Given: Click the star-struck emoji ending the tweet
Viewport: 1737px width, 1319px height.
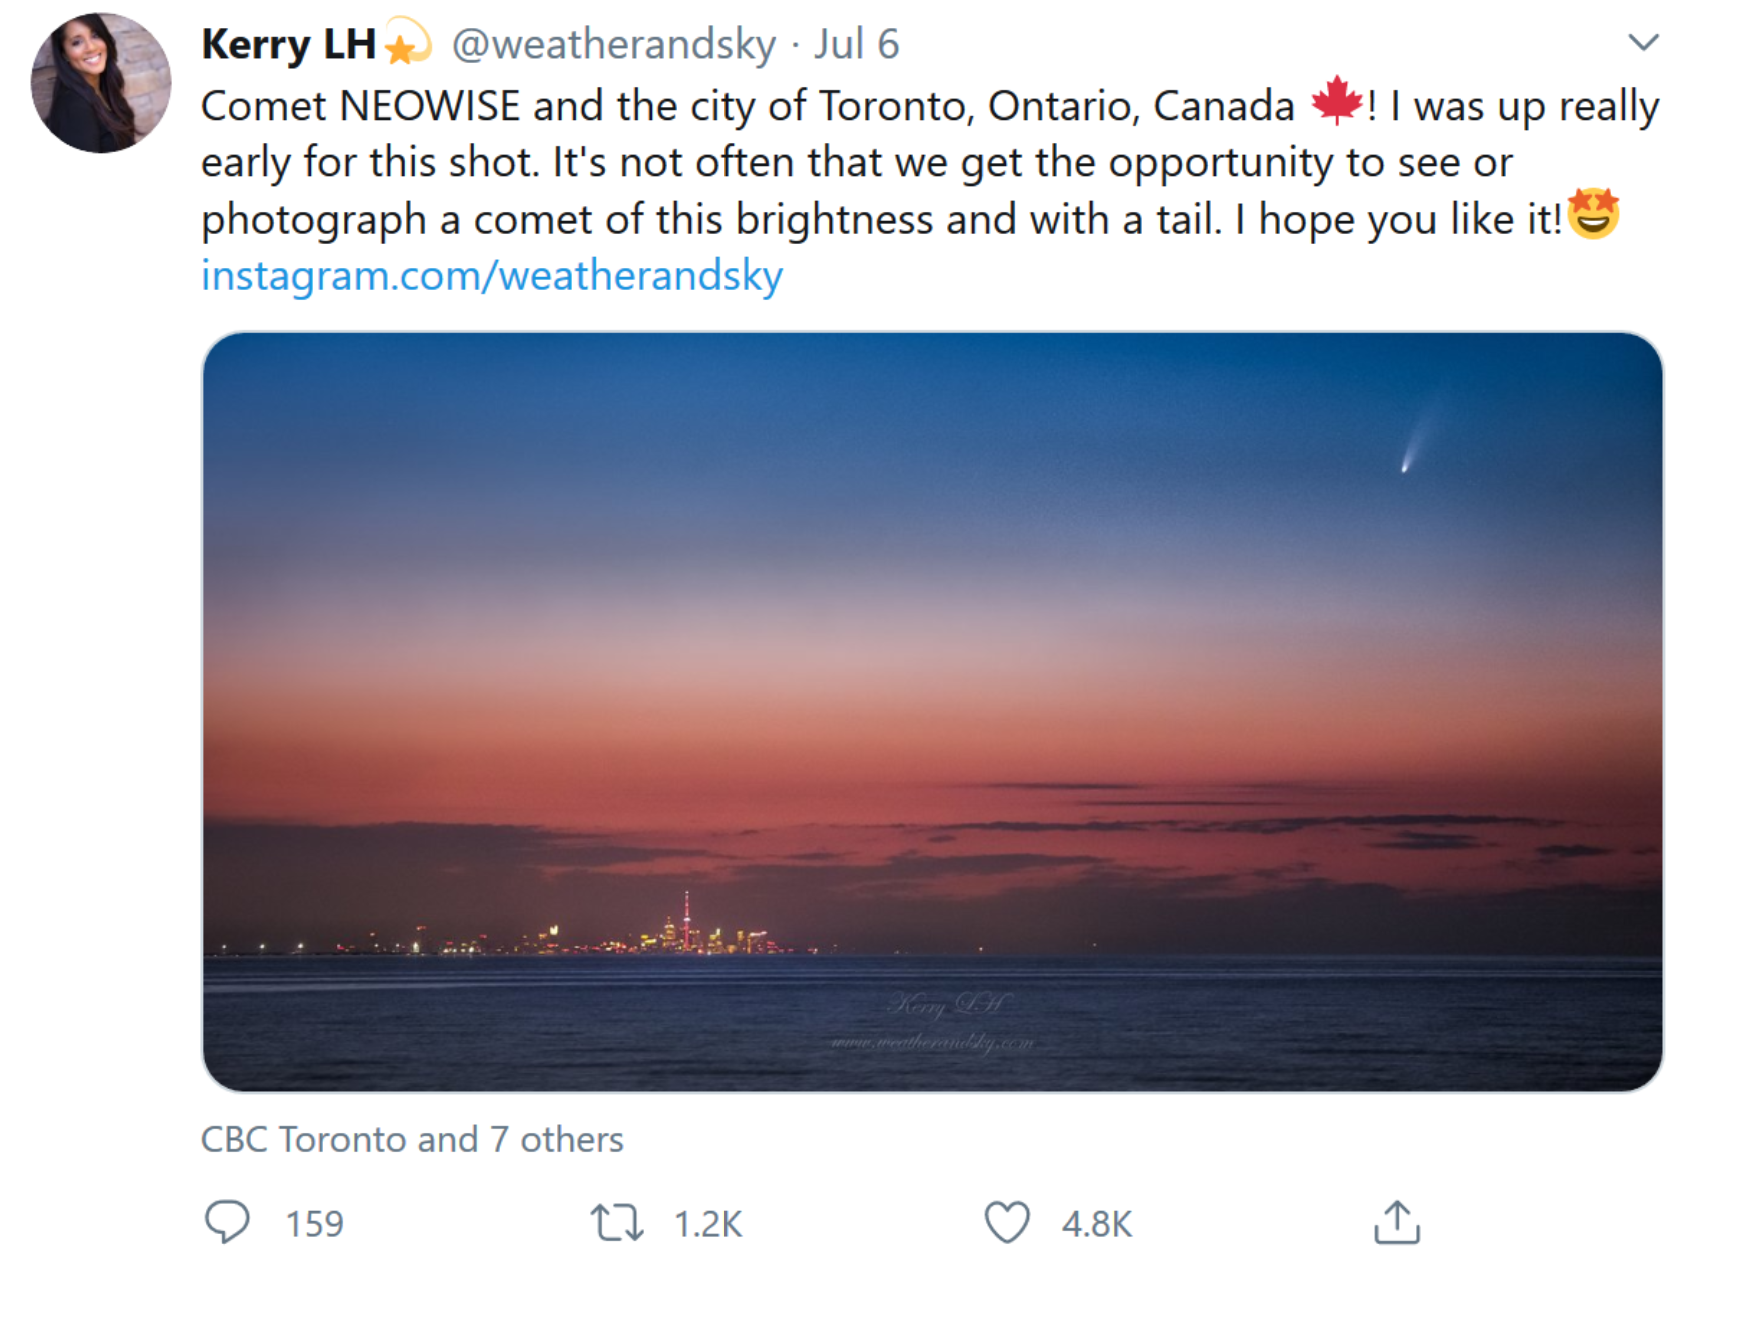Looking at the screenshot, I should tap(1593, 214).
